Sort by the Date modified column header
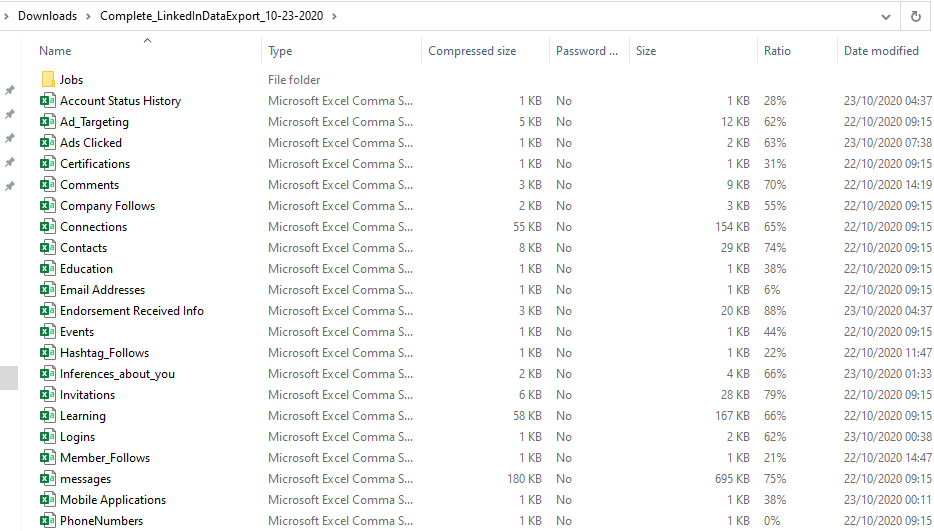This screenshot has width=934, height=531. pyautogui.click(x=881, y=51)
